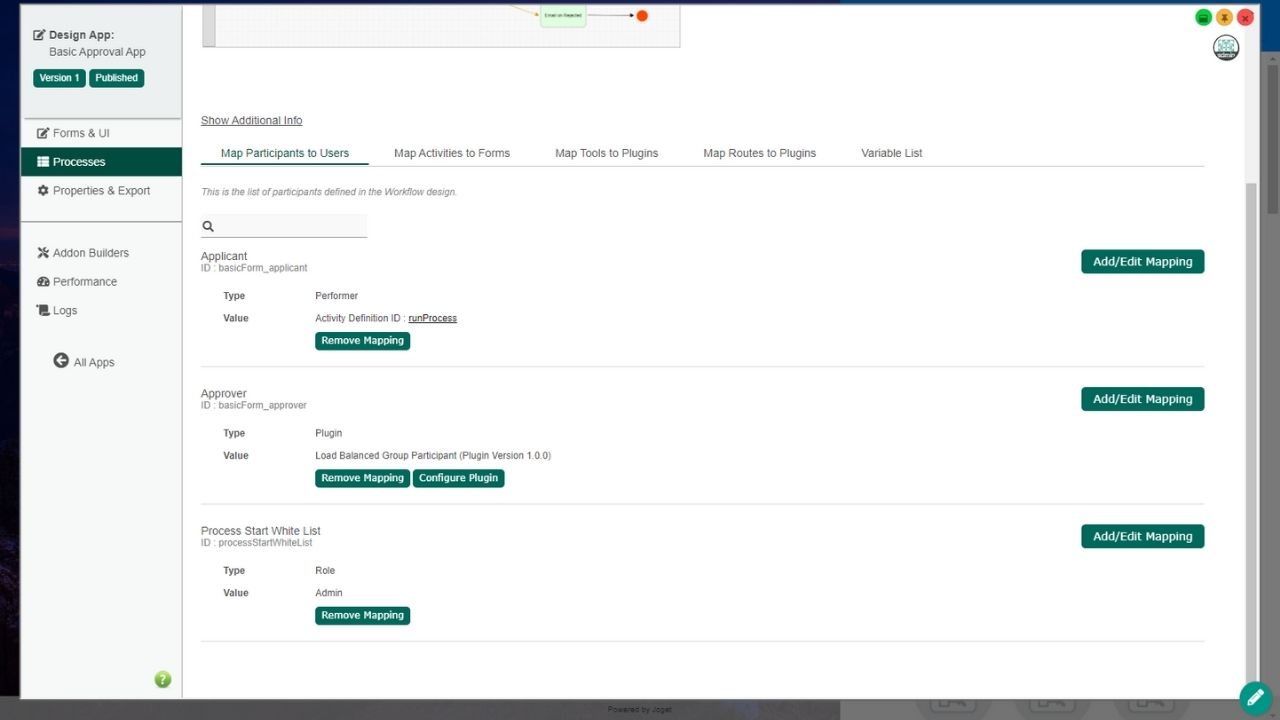This screenshot has width=1280, height=720.
Task: Open Logs in sidebar
Action: point(64,311)
